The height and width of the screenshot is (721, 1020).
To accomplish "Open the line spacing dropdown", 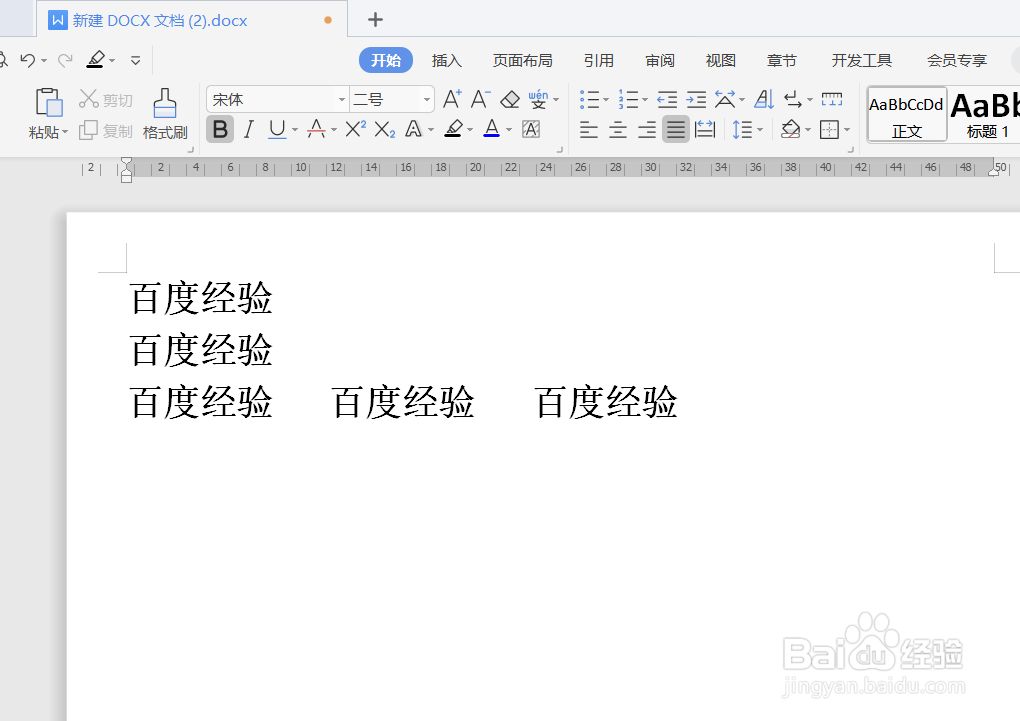I will (x=748, y=129).
